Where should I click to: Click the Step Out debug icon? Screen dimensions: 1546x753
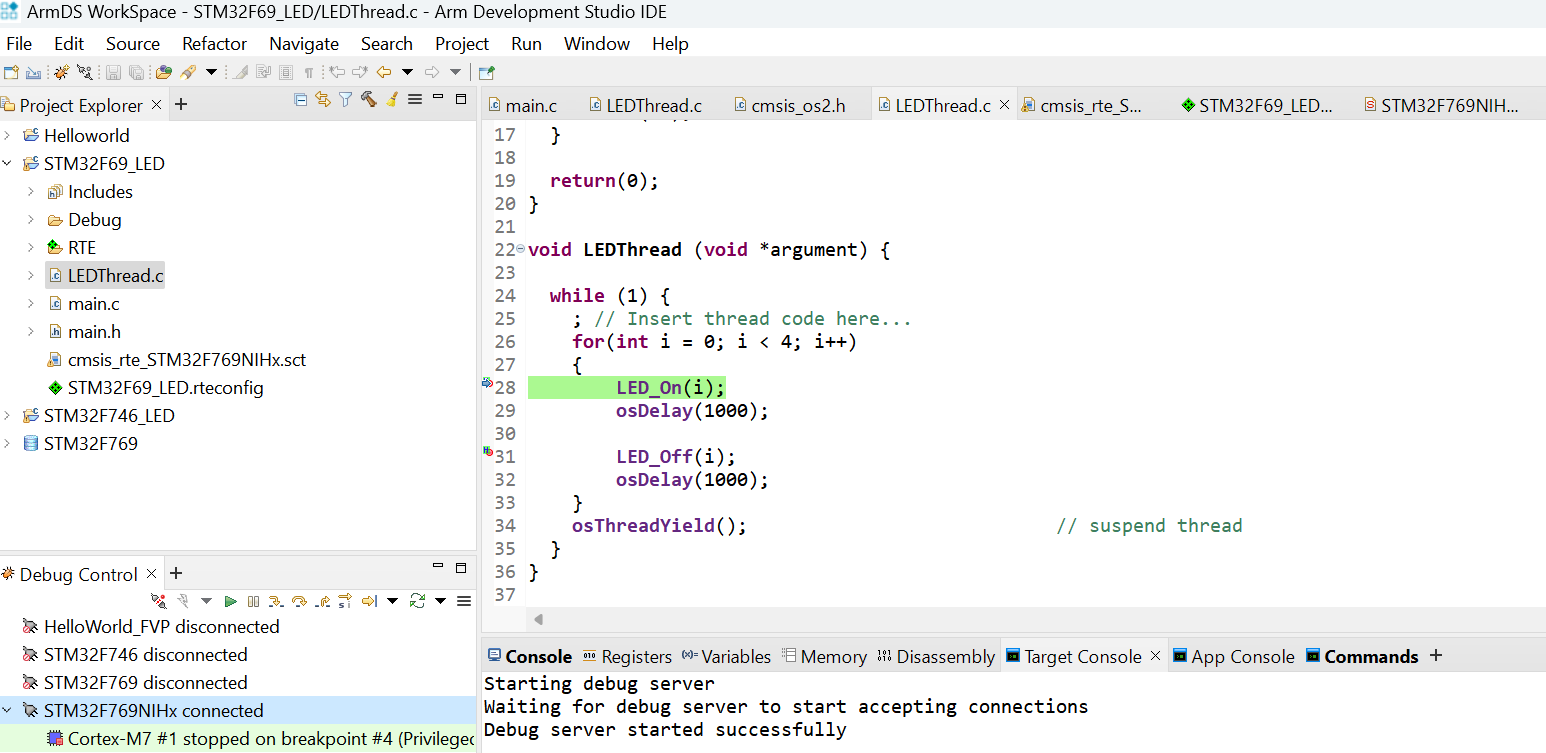(322, 601)
